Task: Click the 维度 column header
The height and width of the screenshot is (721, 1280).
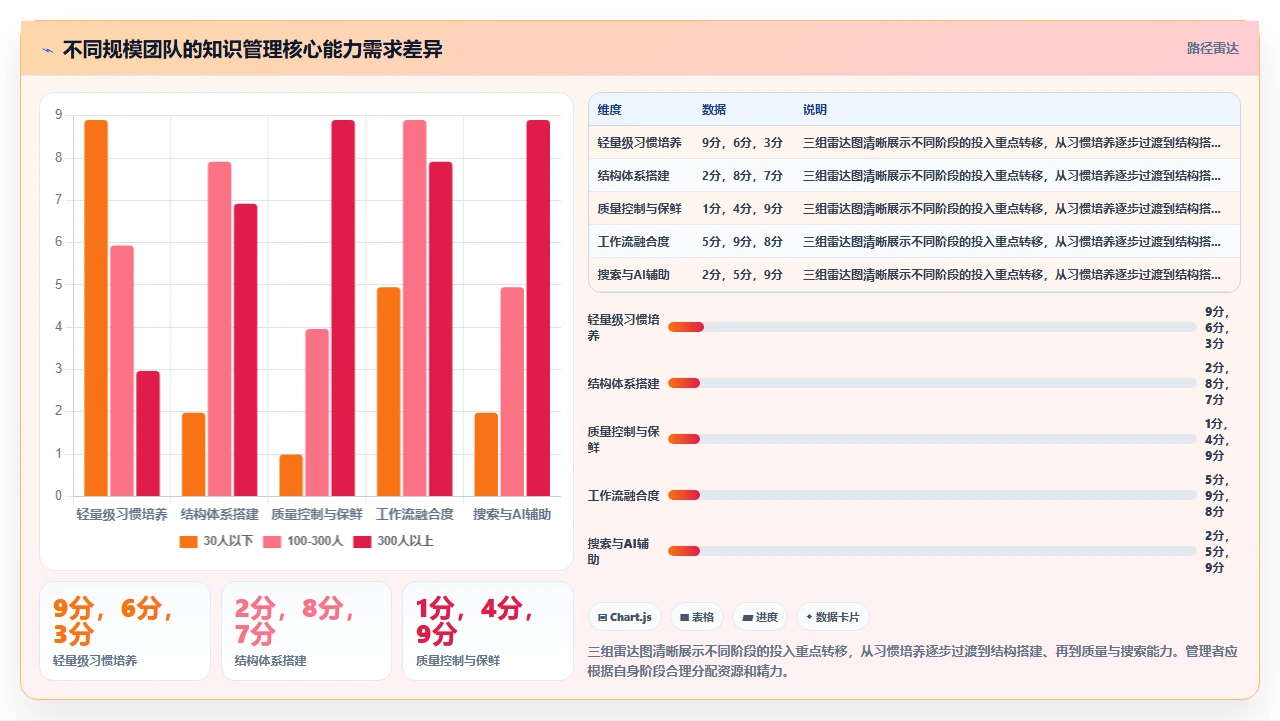Action: [x=609, y=110]
